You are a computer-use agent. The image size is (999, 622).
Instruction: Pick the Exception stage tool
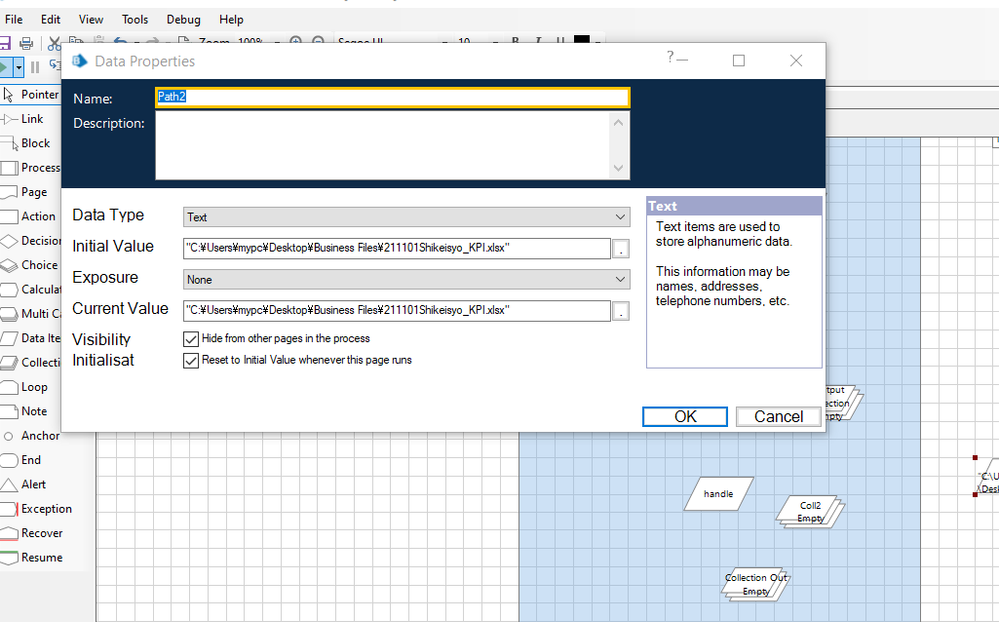(x=46, y=509)
